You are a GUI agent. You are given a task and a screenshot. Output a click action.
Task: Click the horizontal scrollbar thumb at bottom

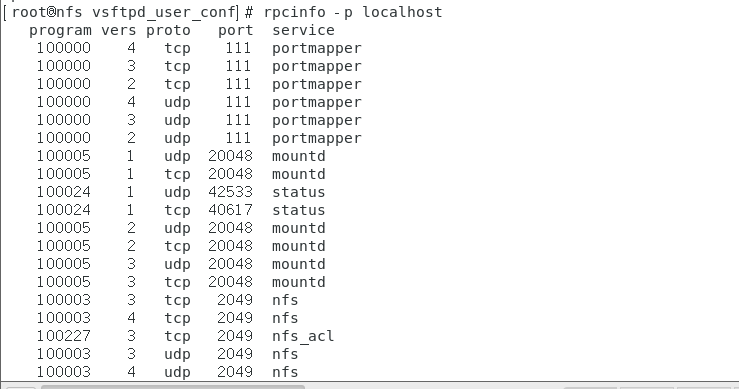(x=172, y=387)
